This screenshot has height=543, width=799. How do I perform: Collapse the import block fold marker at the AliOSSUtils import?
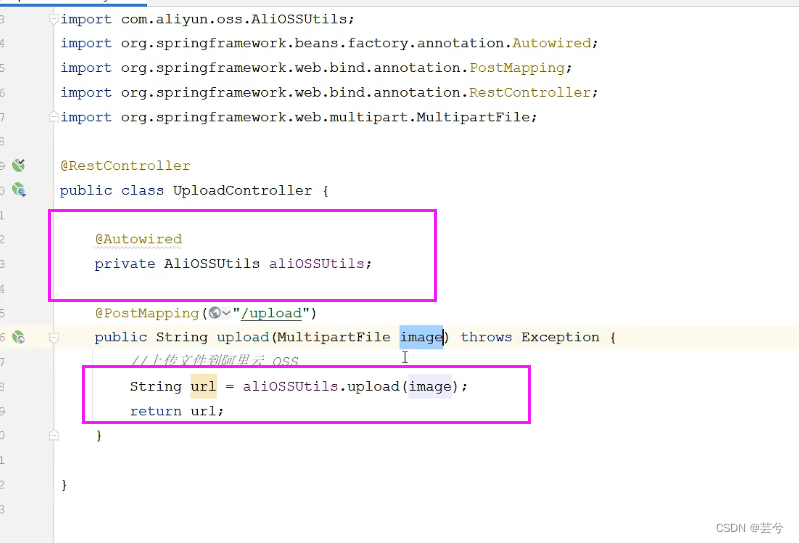click(54, 19)
